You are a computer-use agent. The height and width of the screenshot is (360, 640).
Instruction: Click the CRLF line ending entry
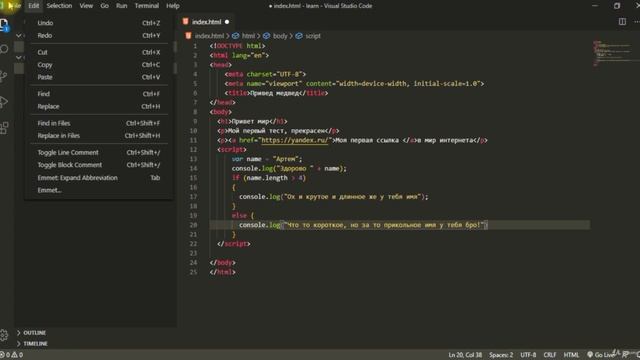click(x=549, y=355)
